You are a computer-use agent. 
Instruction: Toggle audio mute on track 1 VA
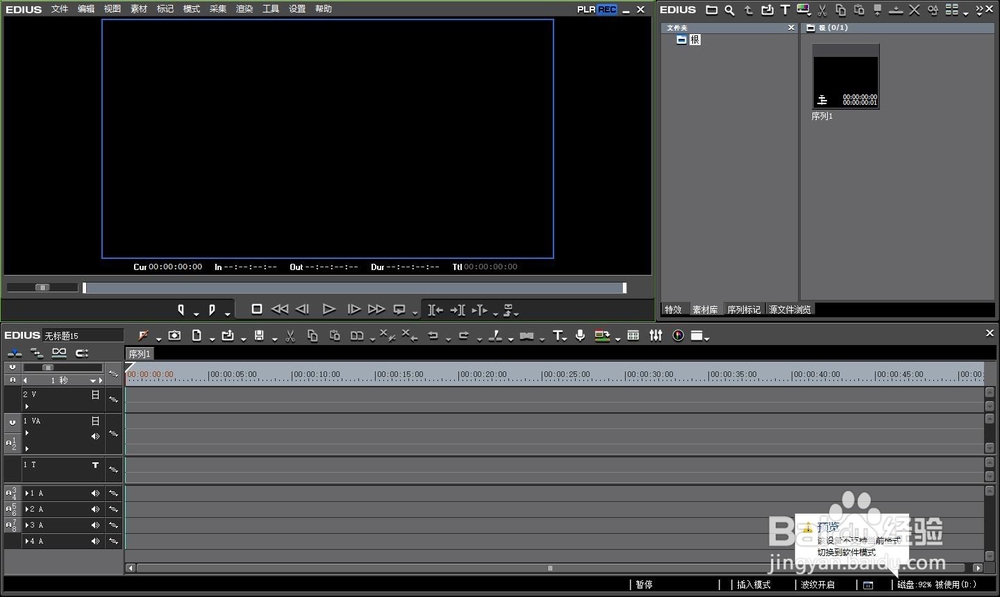pyautogui.click(x=95, y=436)
